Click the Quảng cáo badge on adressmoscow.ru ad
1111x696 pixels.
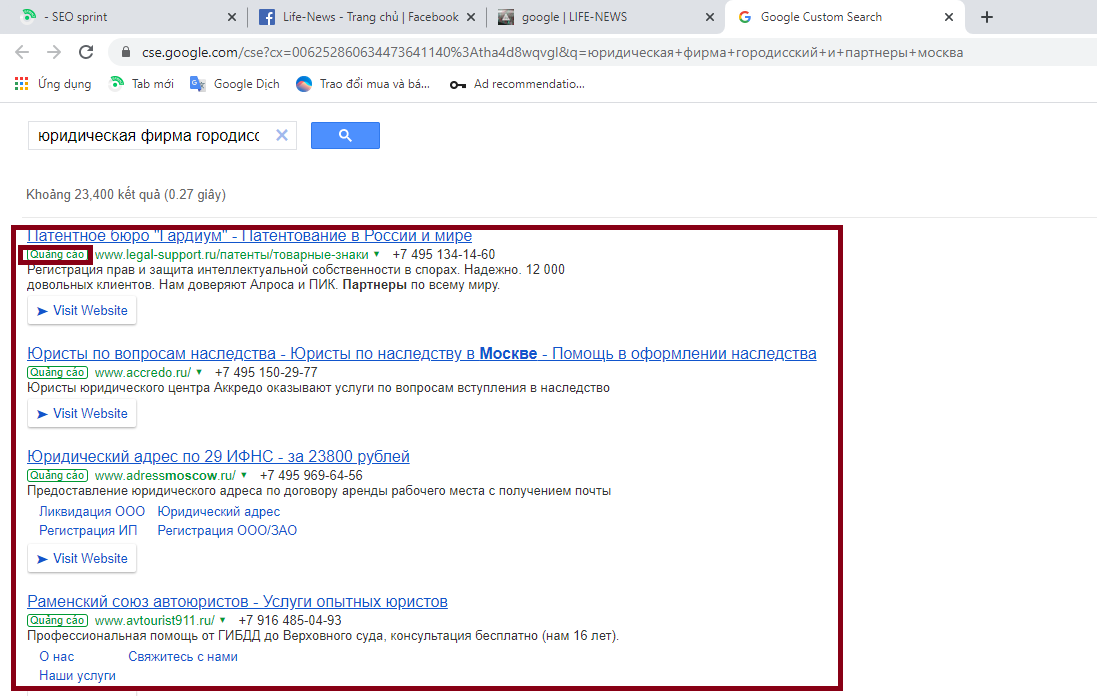pos(57,476)
